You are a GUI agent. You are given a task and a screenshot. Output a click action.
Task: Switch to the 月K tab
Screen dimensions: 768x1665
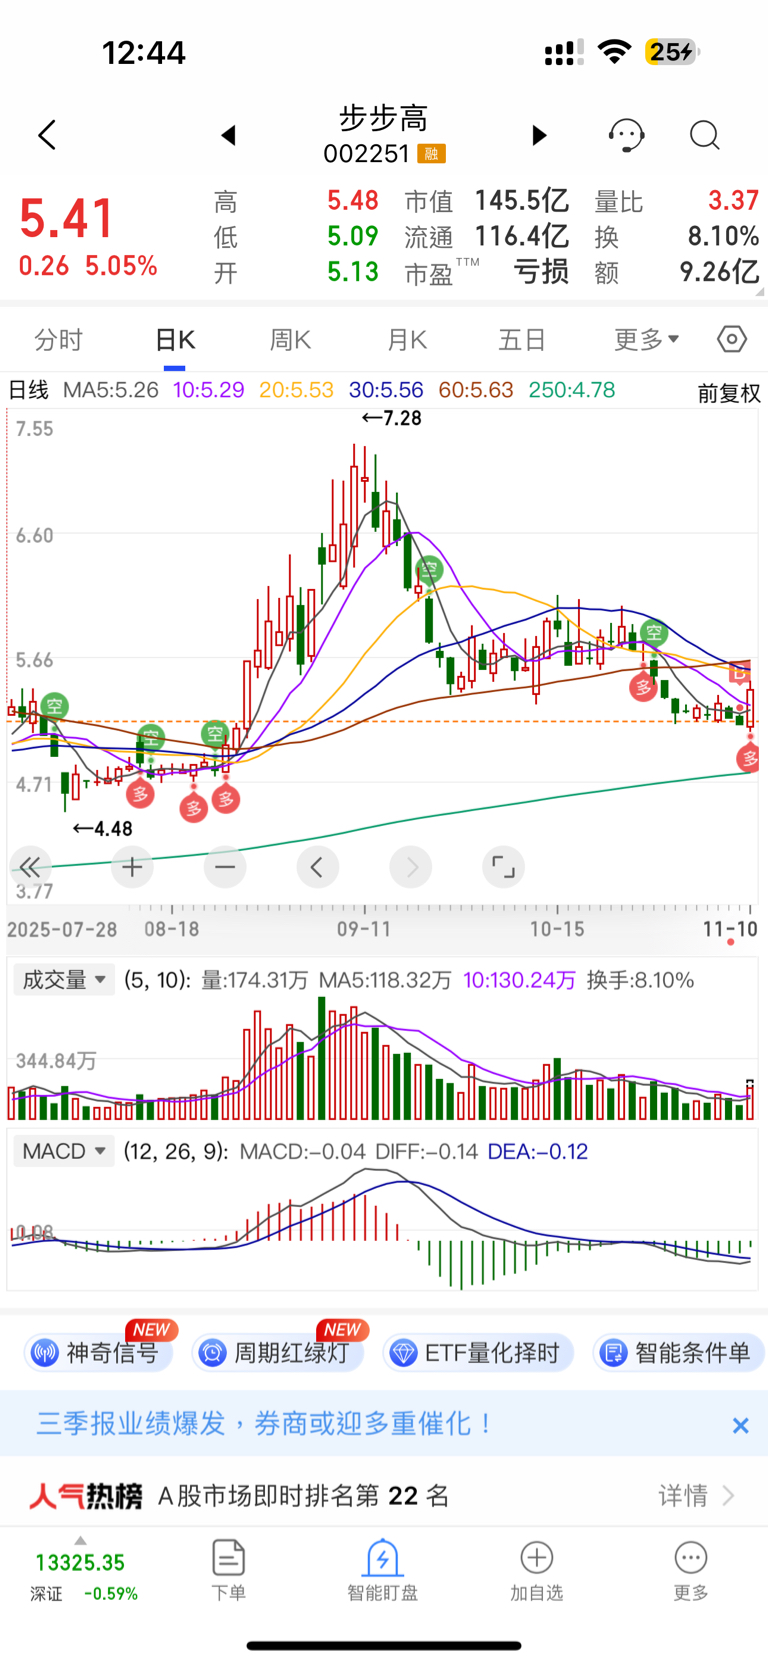pos(407,340)
